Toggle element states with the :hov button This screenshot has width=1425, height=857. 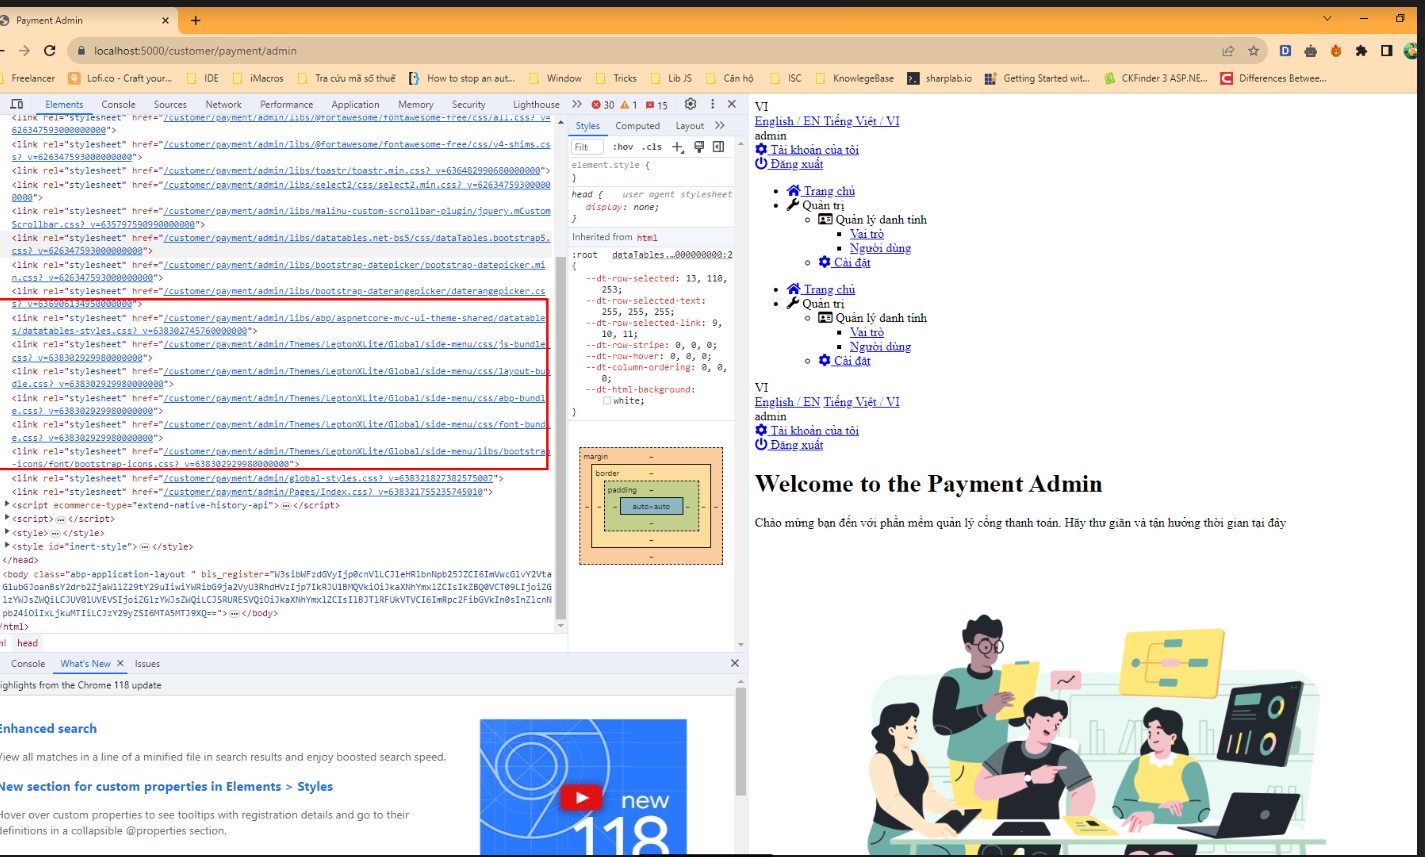tap(624, 147)
